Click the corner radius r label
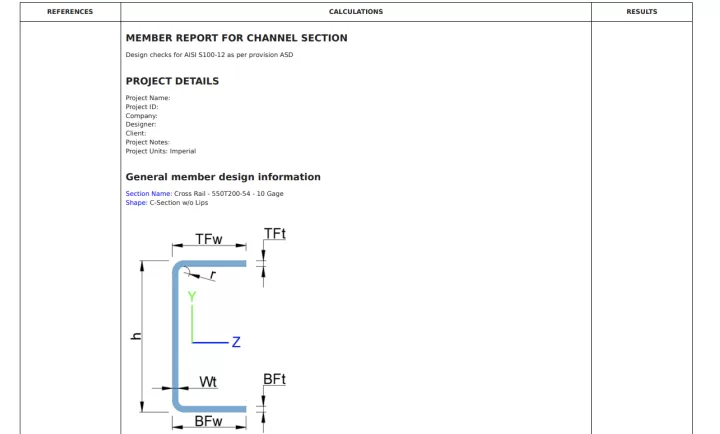Image resolution: width=720 pixels, height=434 pixels. pyautogui.click(x=213, y=274)
